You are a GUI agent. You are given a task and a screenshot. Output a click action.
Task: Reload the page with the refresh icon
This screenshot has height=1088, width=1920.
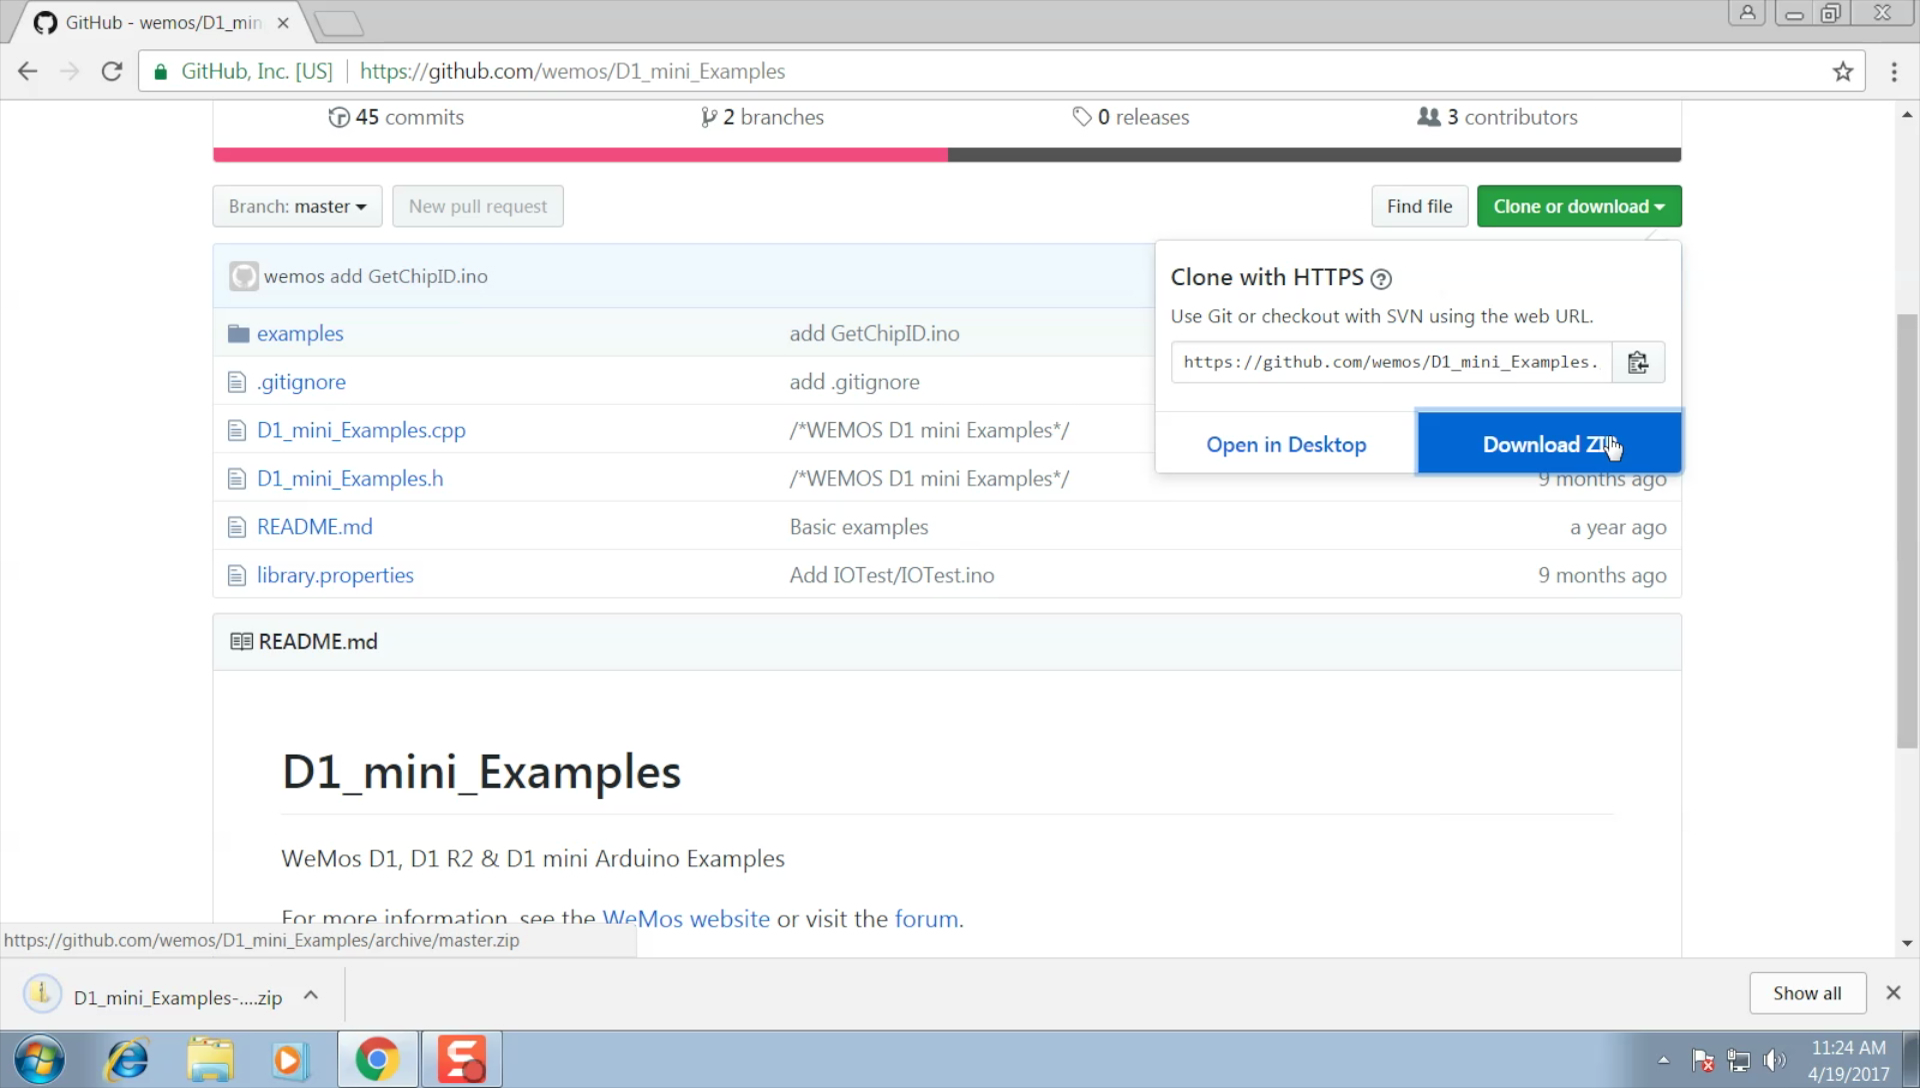pyautogui.click(x=112, y=72)
